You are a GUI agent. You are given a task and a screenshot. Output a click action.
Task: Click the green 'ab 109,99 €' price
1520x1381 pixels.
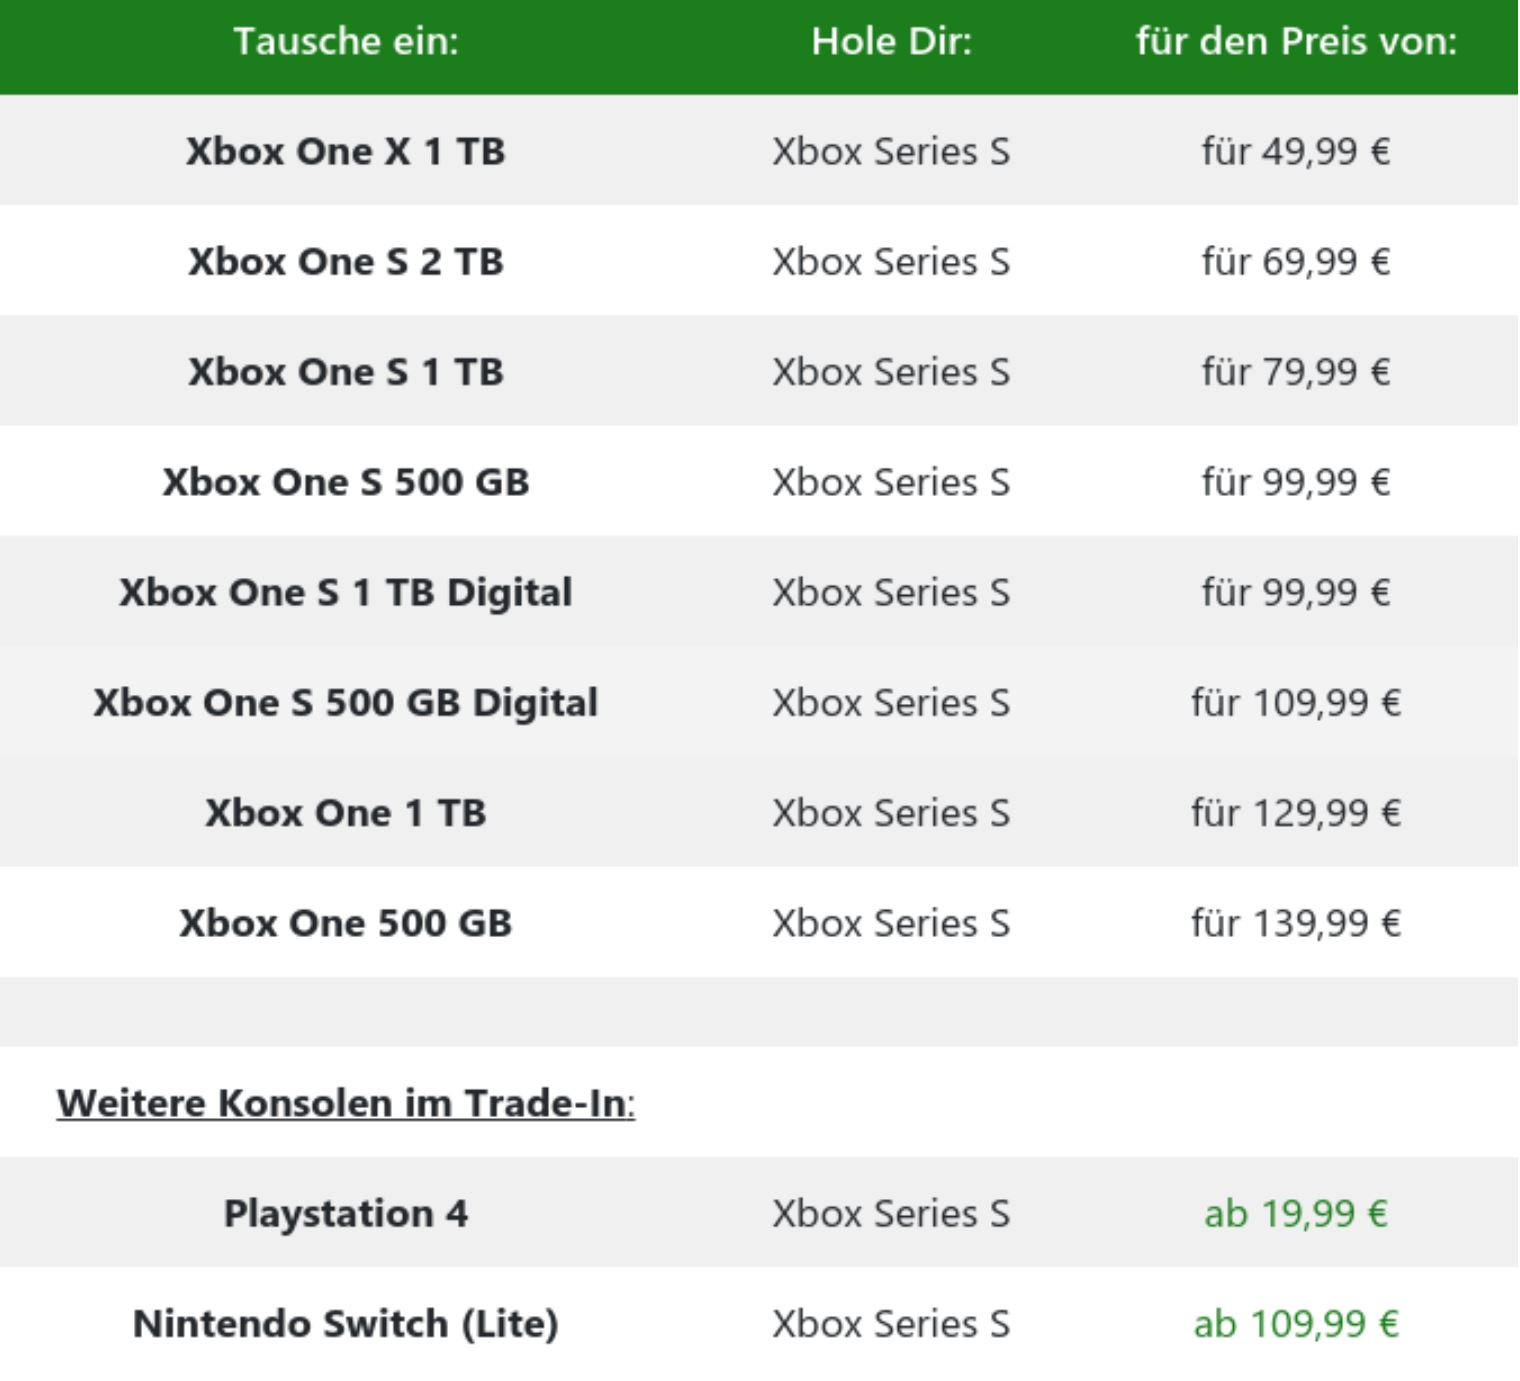1296,1323
